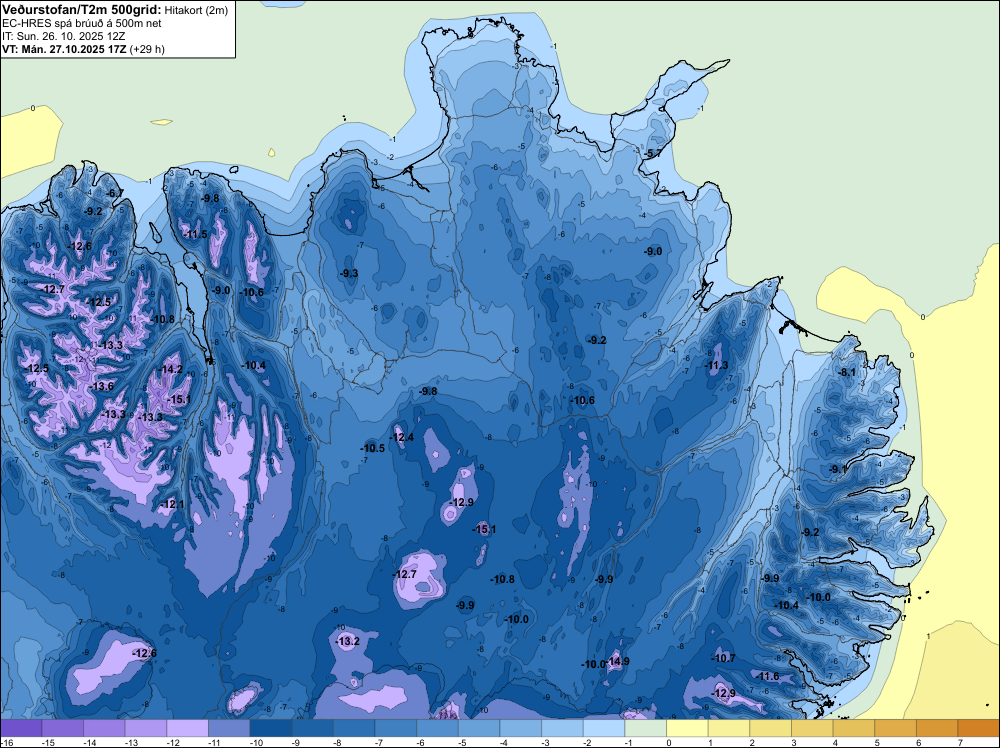The width and height of the screenshot is (1000, 748).
Task: Click the -5.7 temperature label
Action: 652,154
